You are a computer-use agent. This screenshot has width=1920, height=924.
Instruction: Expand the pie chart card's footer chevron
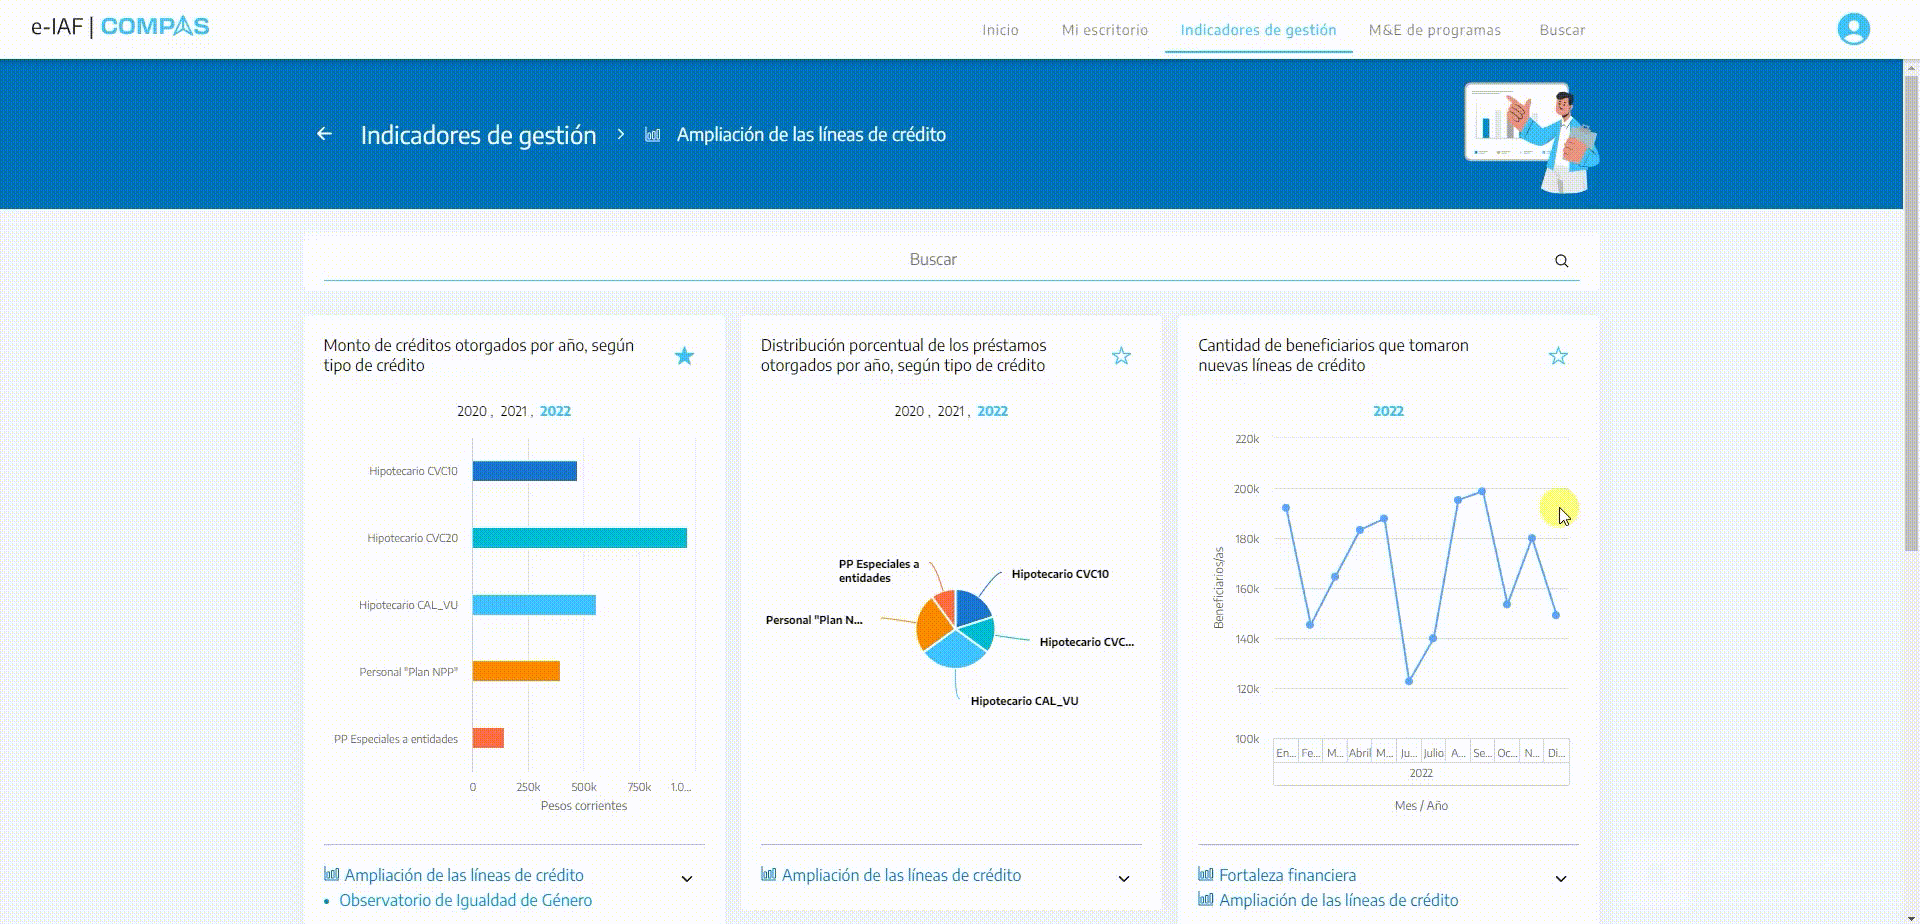[1124, 879]
